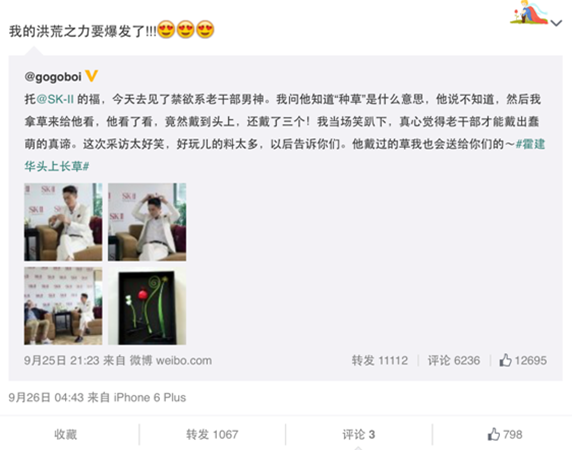Open the dropdown arrow beside the poster avatar
Screen dimensions: 572x450
[556, 23]
